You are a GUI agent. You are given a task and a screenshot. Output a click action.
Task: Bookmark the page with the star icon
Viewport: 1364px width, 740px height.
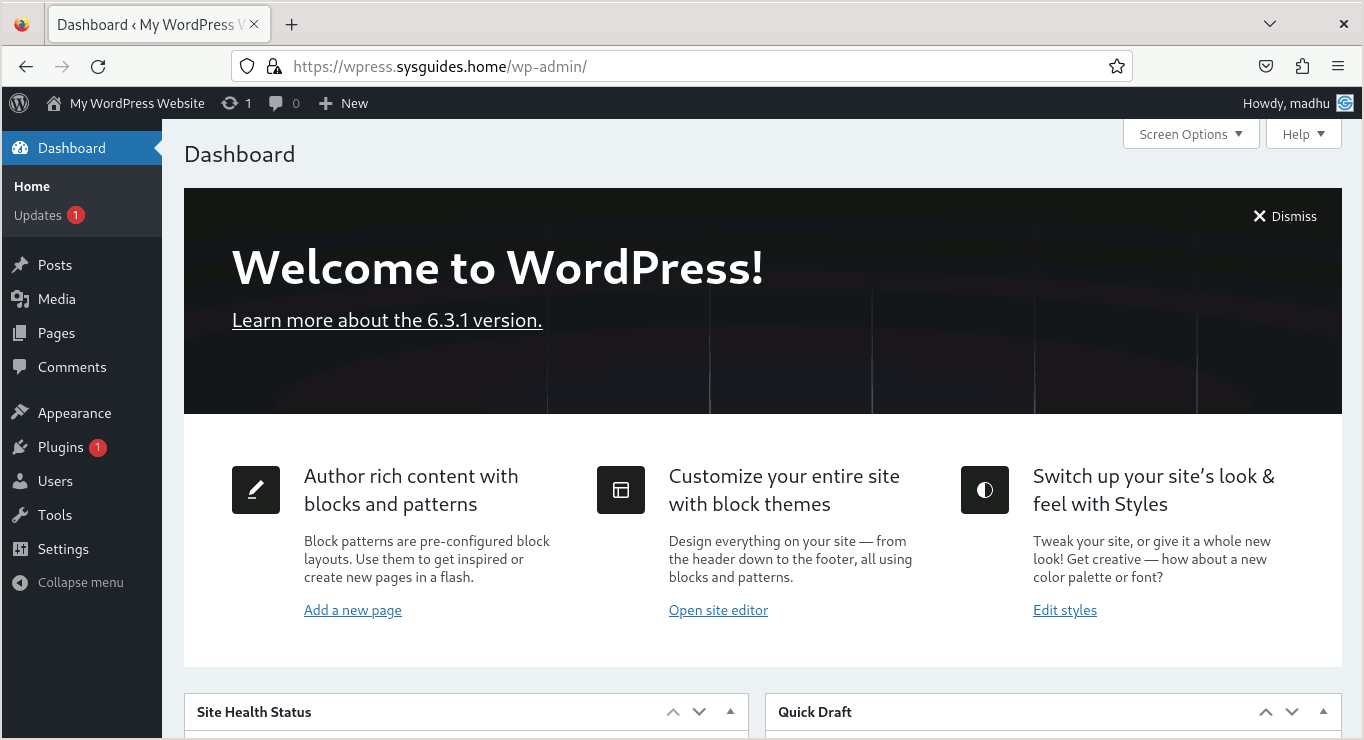tap(1116, 66)
